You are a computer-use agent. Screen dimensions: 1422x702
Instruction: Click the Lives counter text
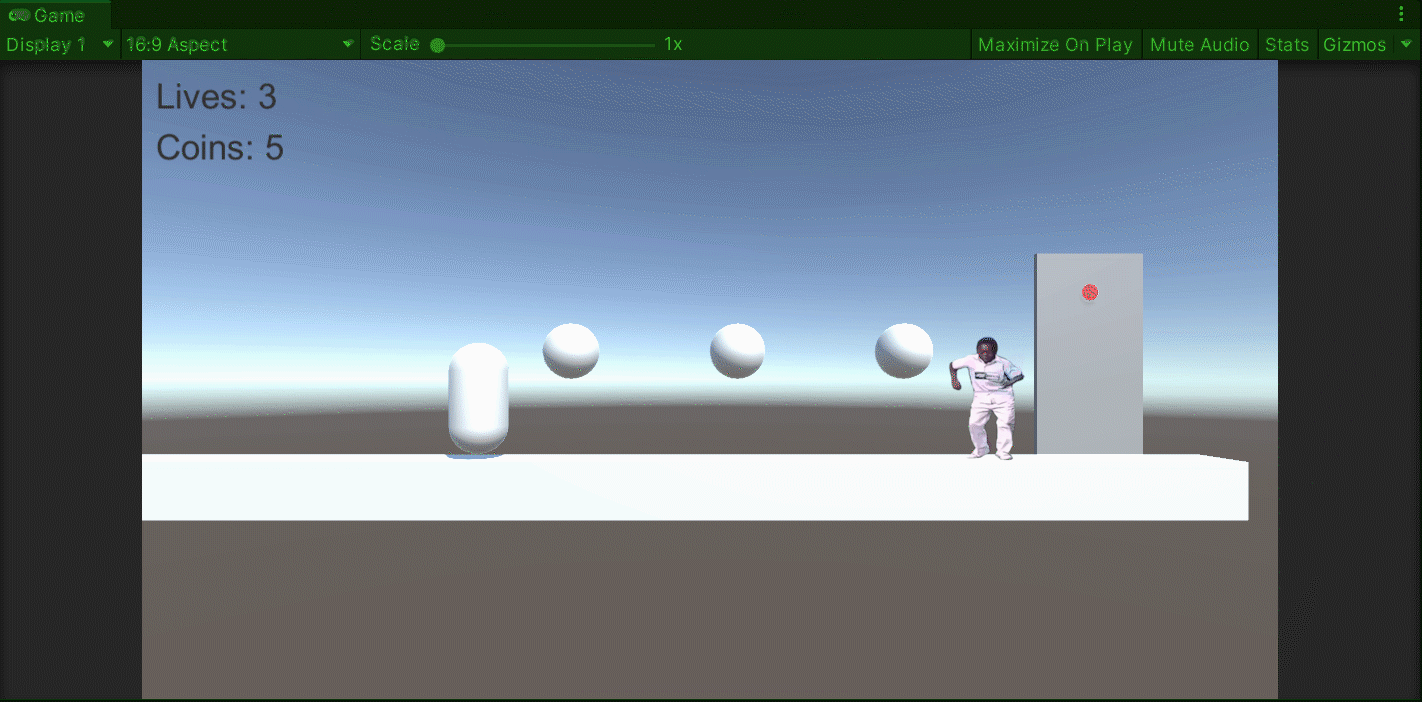(215, 97)
